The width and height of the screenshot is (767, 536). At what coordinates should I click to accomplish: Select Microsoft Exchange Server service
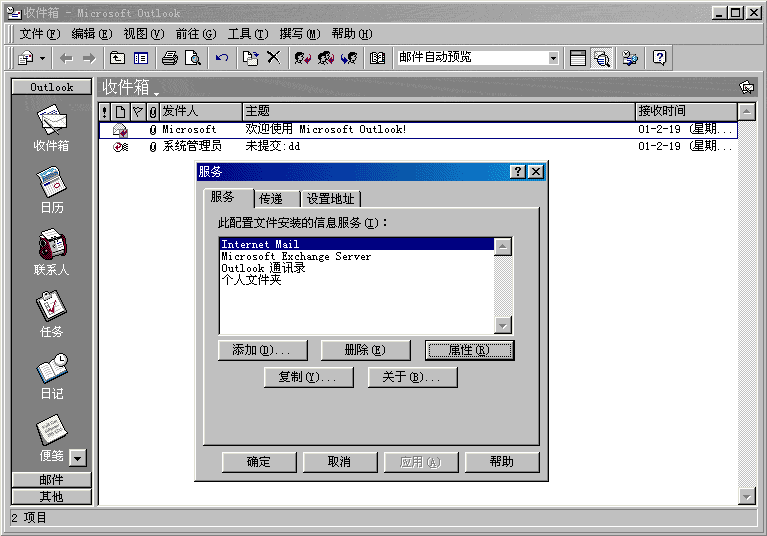click(x=357, y=256)
